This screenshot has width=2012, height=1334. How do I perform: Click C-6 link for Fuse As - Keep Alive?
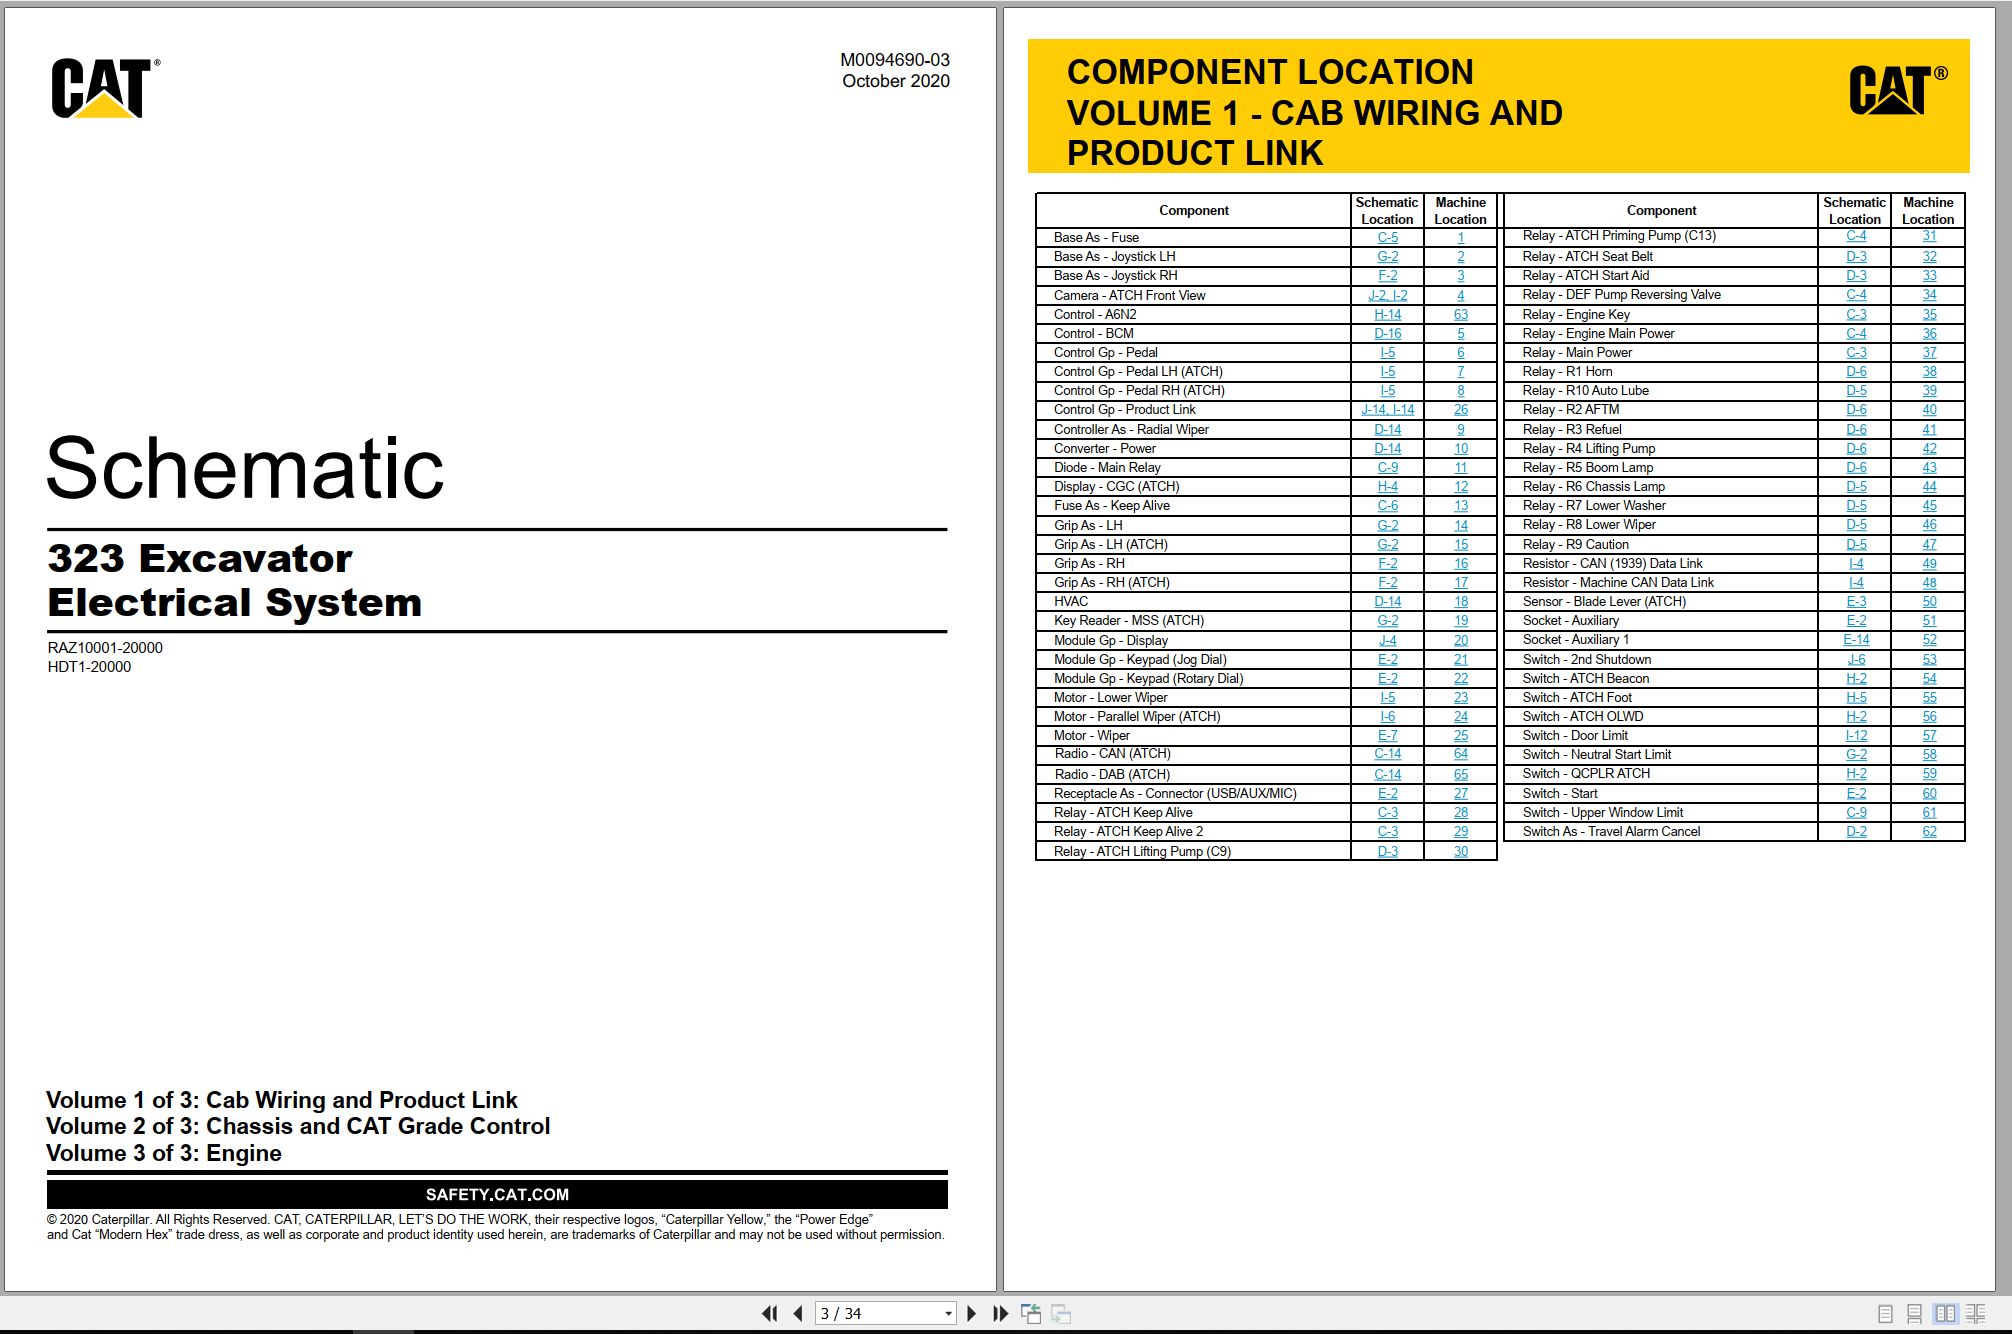1387,505
